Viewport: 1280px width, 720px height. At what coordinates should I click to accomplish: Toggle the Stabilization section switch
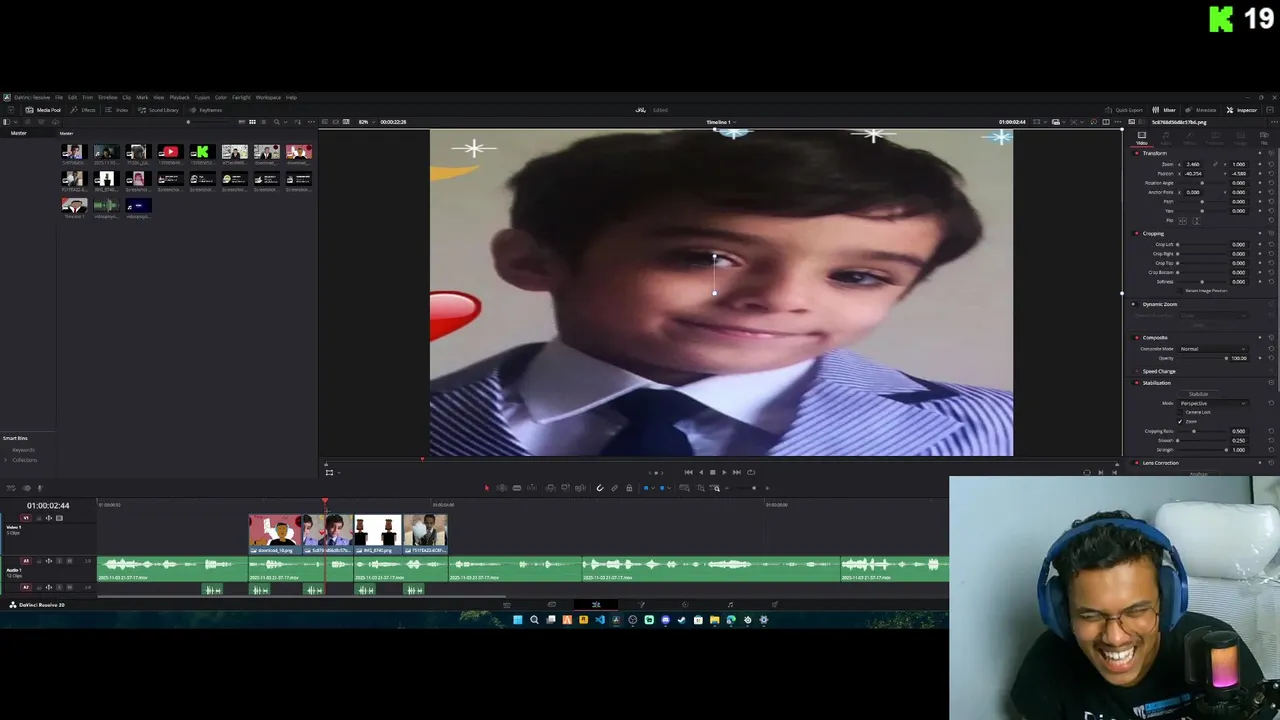pyautogui.click(x=1137, y=383)
